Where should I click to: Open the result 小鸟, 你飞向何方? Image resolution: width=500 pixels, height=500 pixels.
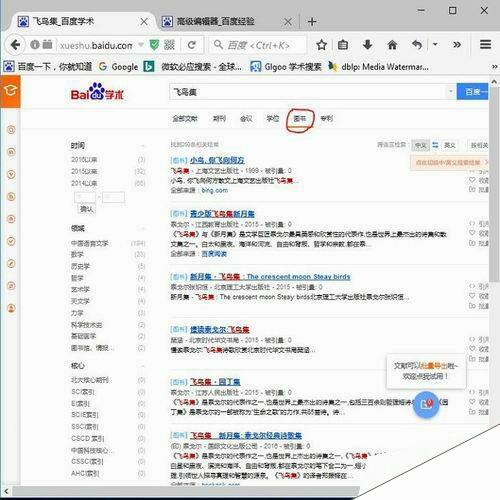[217, 160]
